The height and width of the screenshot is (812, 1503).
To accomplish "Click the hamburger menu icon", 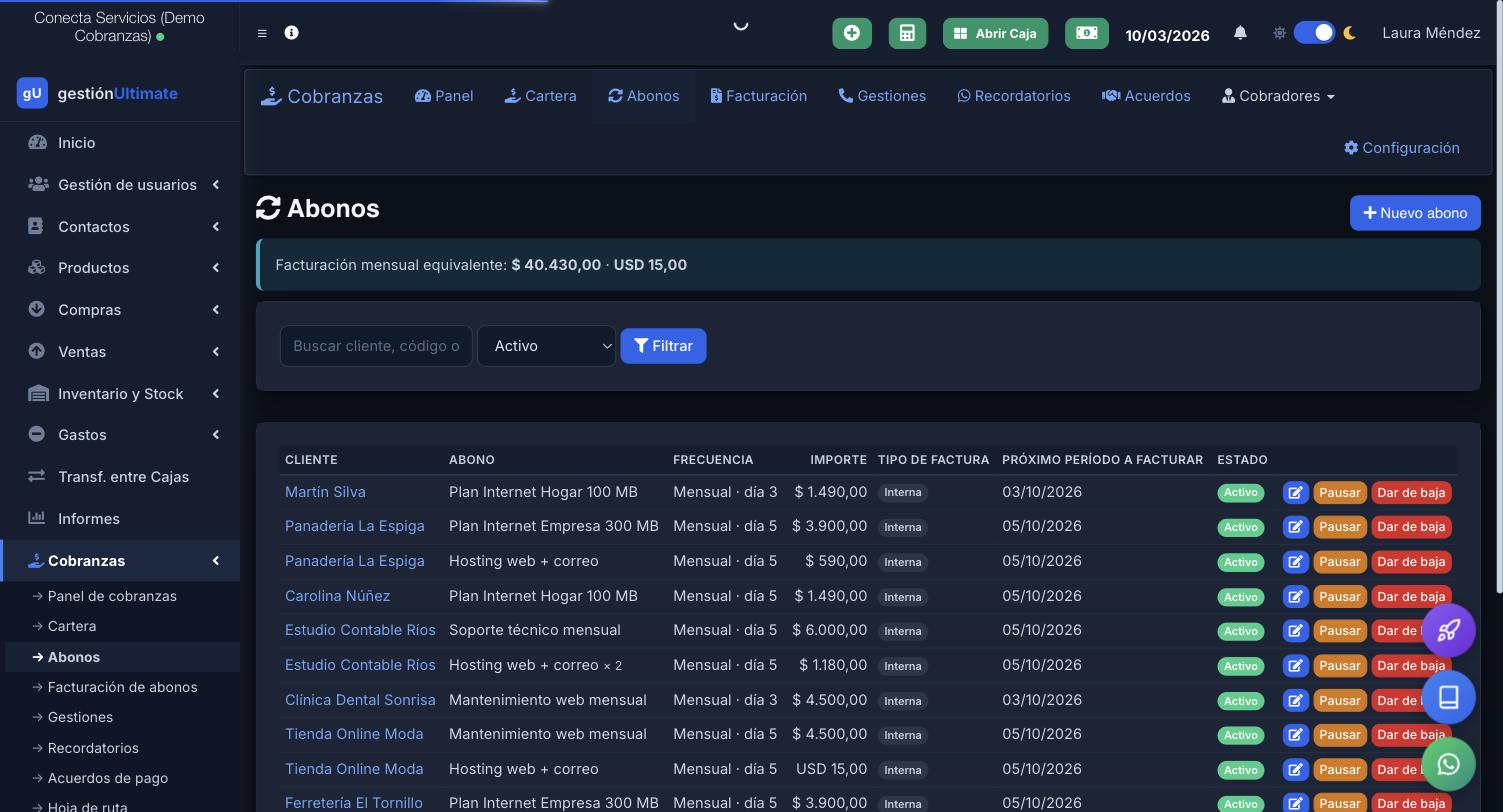I will click(262, 33).
